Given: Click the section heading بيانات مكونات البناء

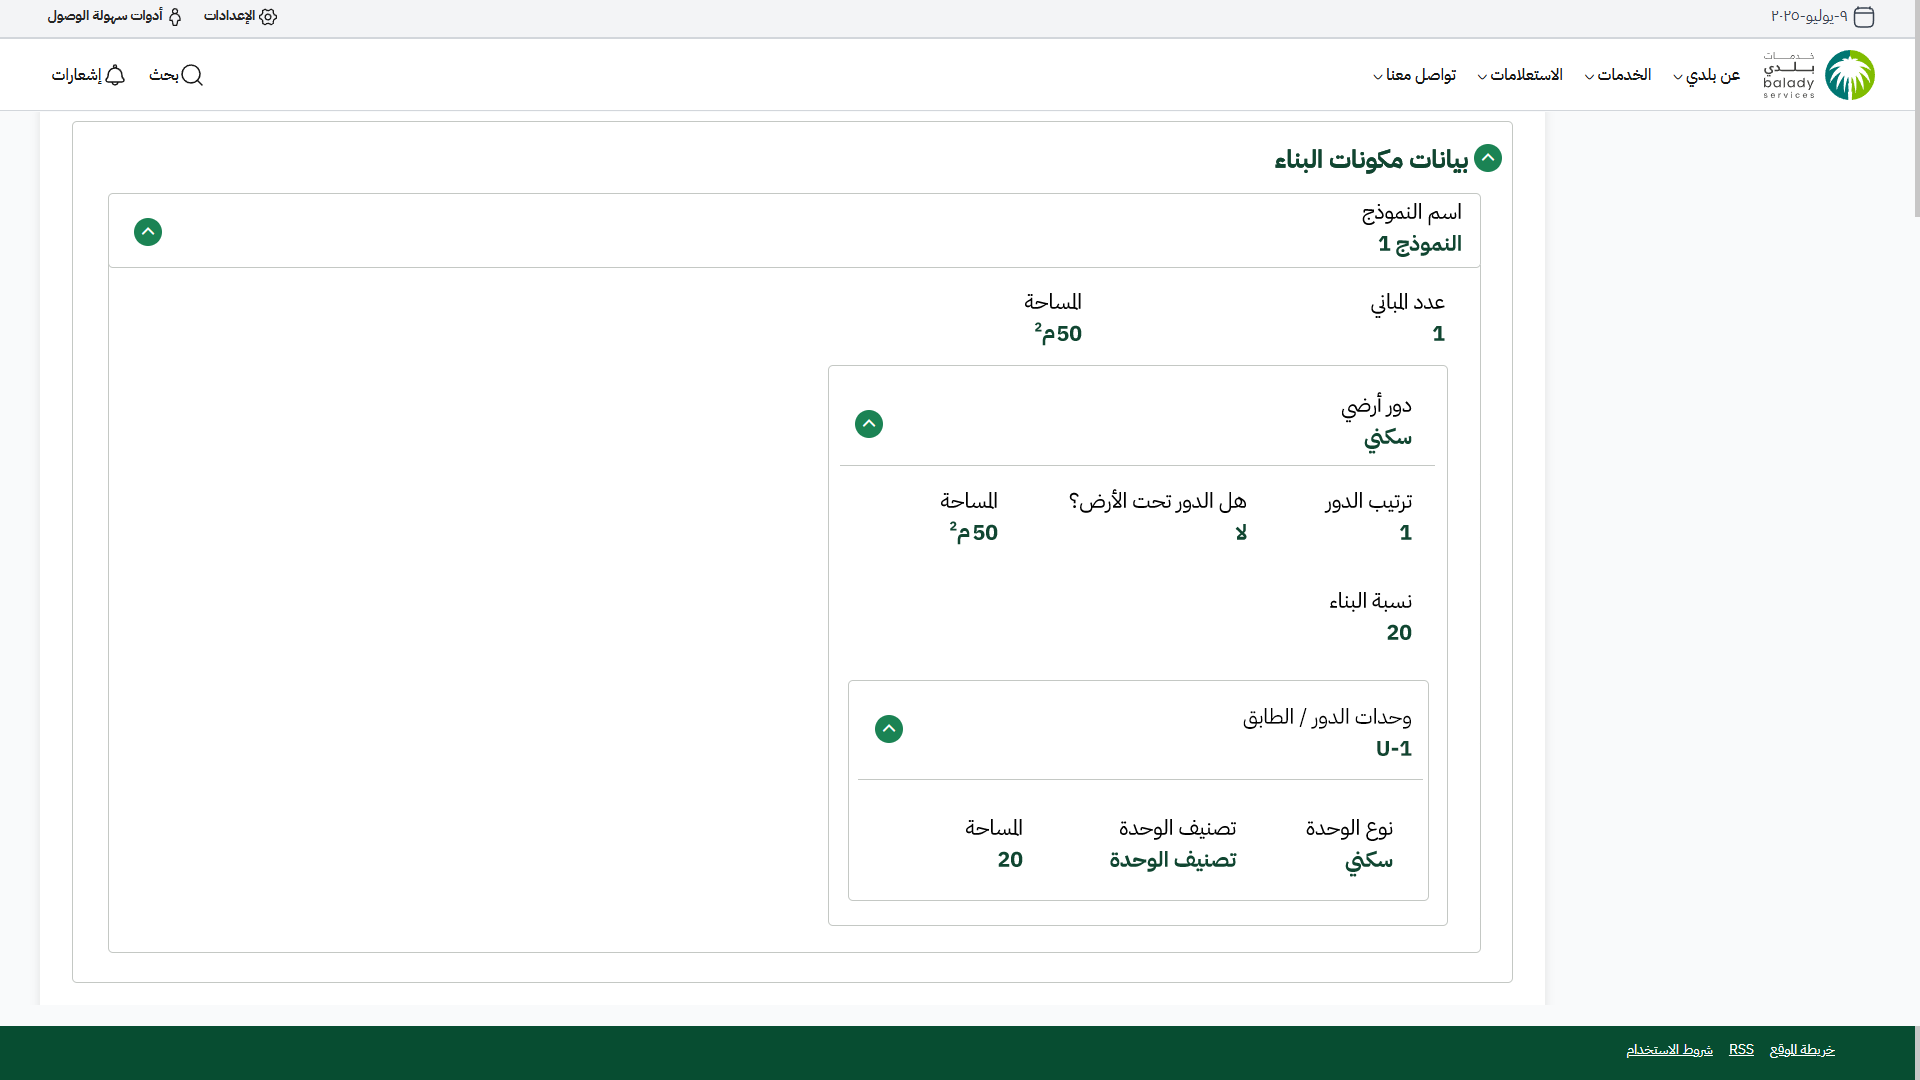Looking at the screenshot, I should pos(1371,160).
